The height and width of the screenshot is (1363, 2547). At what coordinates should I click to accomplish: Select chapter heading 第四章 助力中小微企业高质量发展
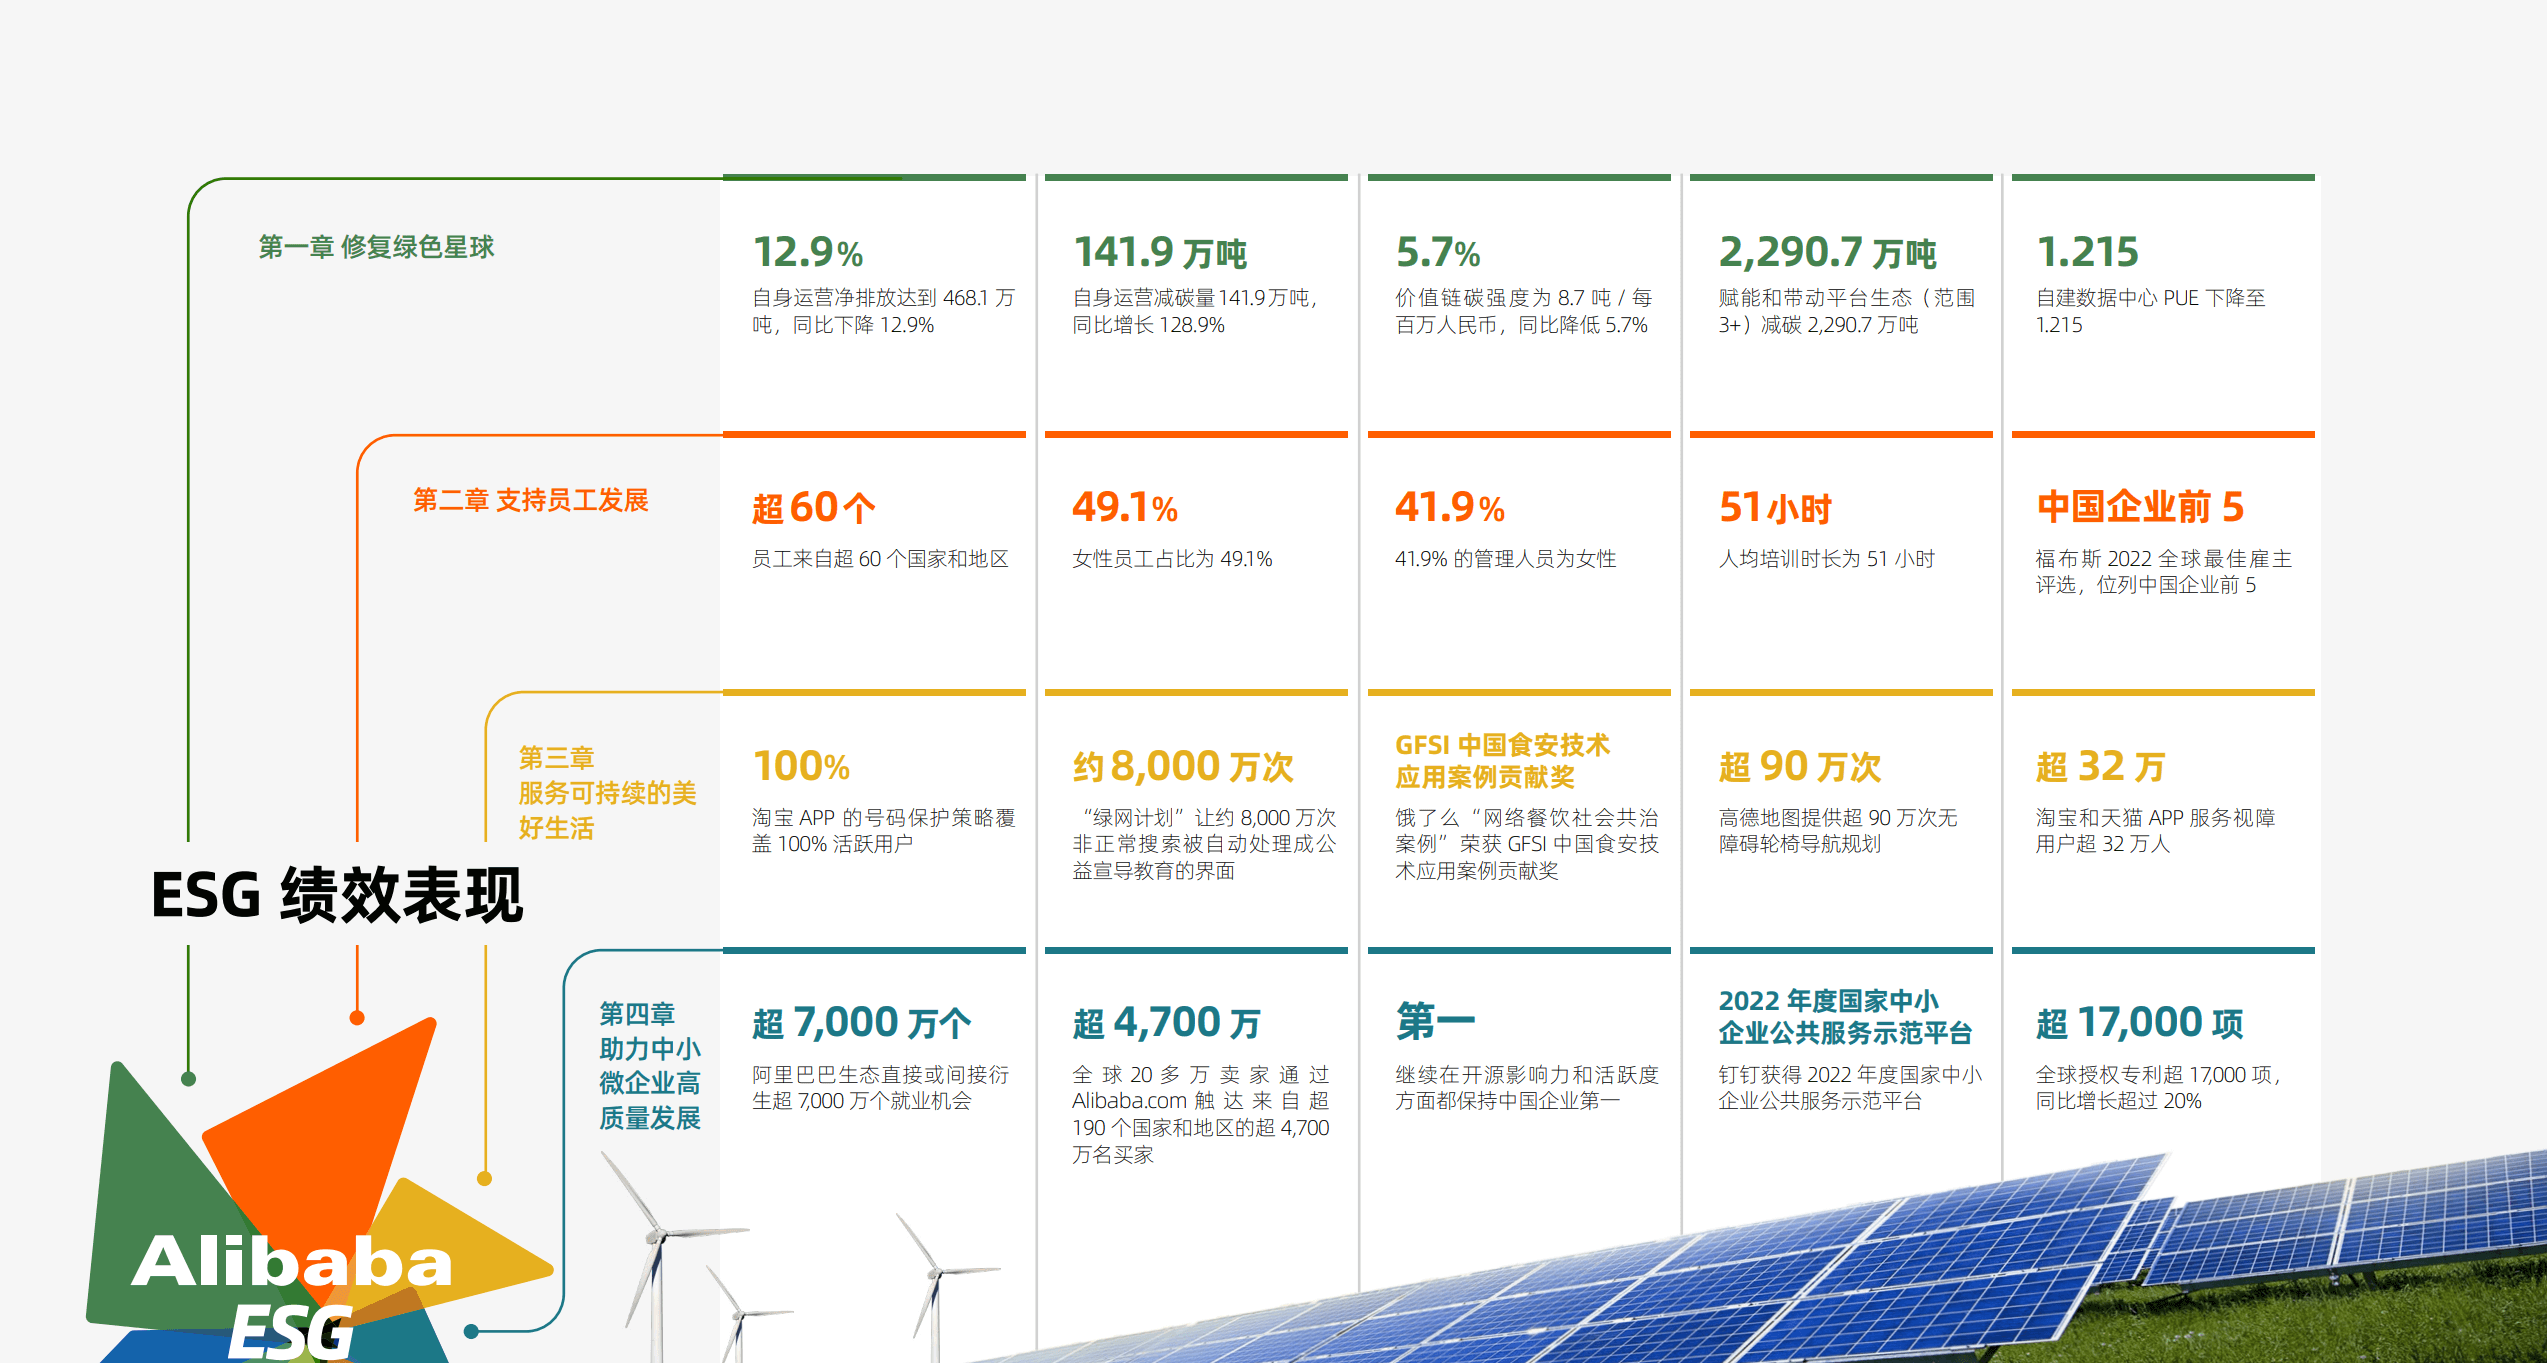[650, 1066]
